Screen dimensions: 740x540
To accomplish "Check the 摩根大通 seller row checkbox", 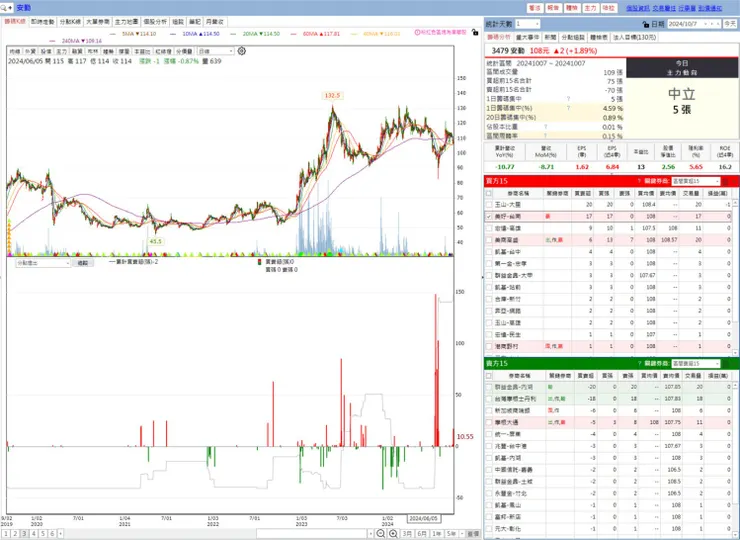I will coord(489,422).
